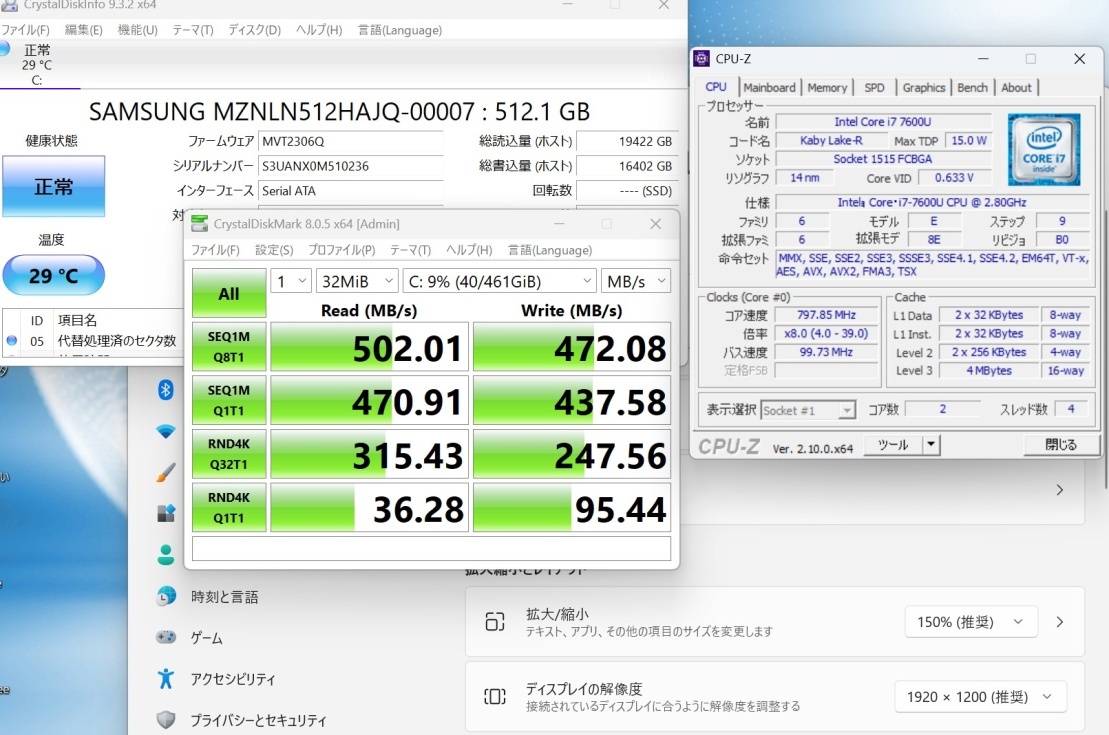Viewport: 1109px width, 735px height.
Task: Switch to the About tab in CPU-Z
Action: [x=1016, y=88]
